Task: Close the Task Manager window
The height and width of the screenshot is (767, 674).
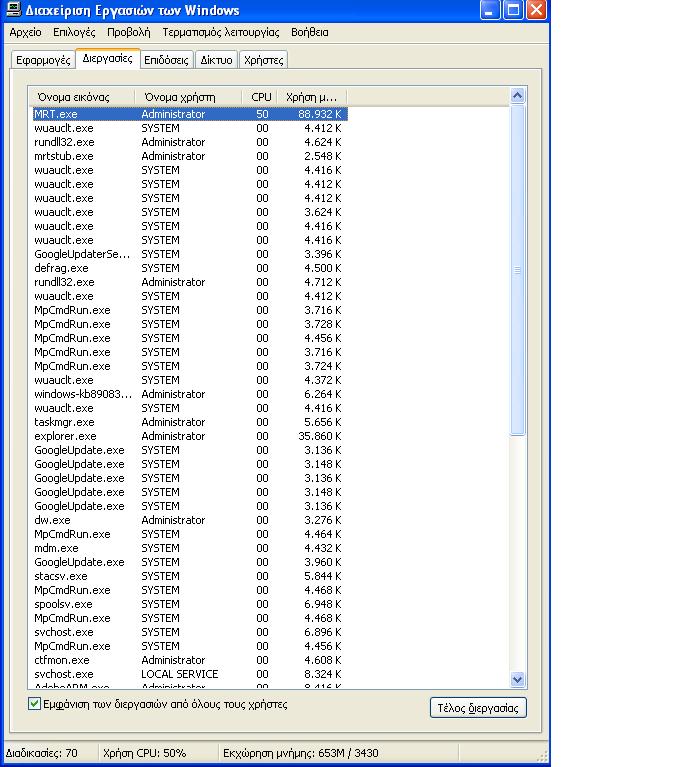Action: click(x=536, y=10)
